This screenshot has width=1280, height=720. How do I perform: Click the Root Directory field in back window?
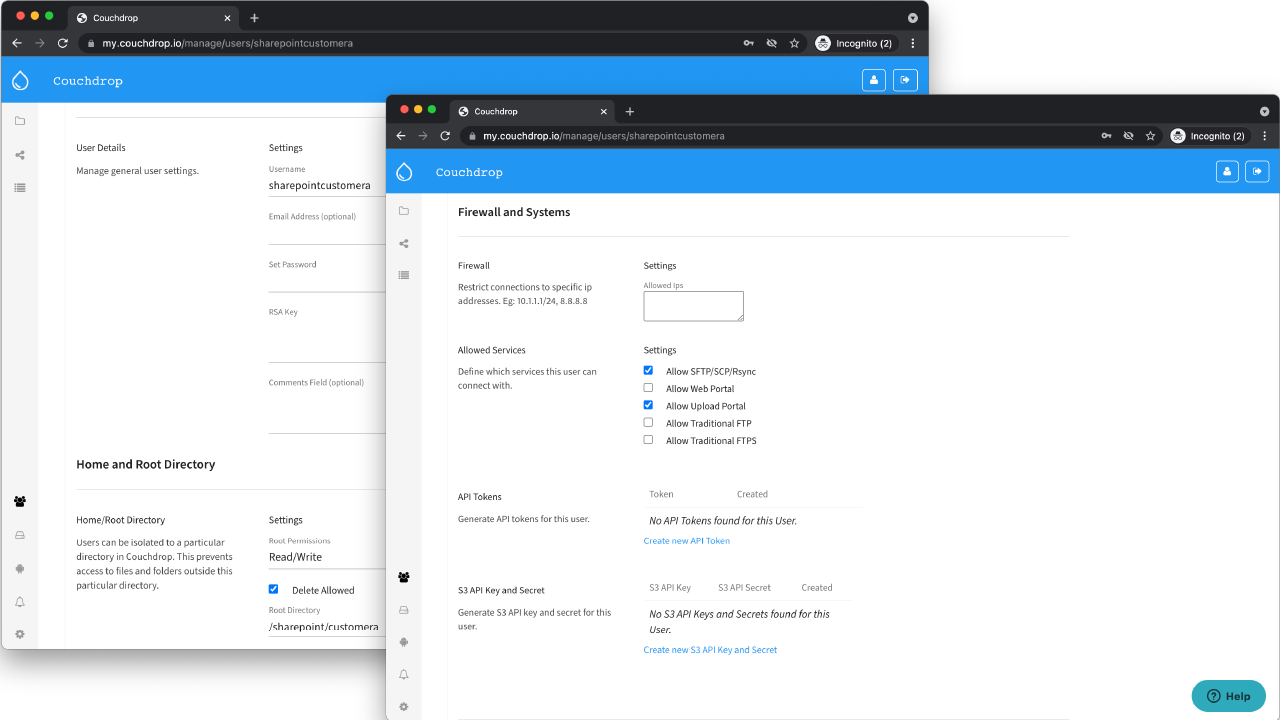coord(327,627)
